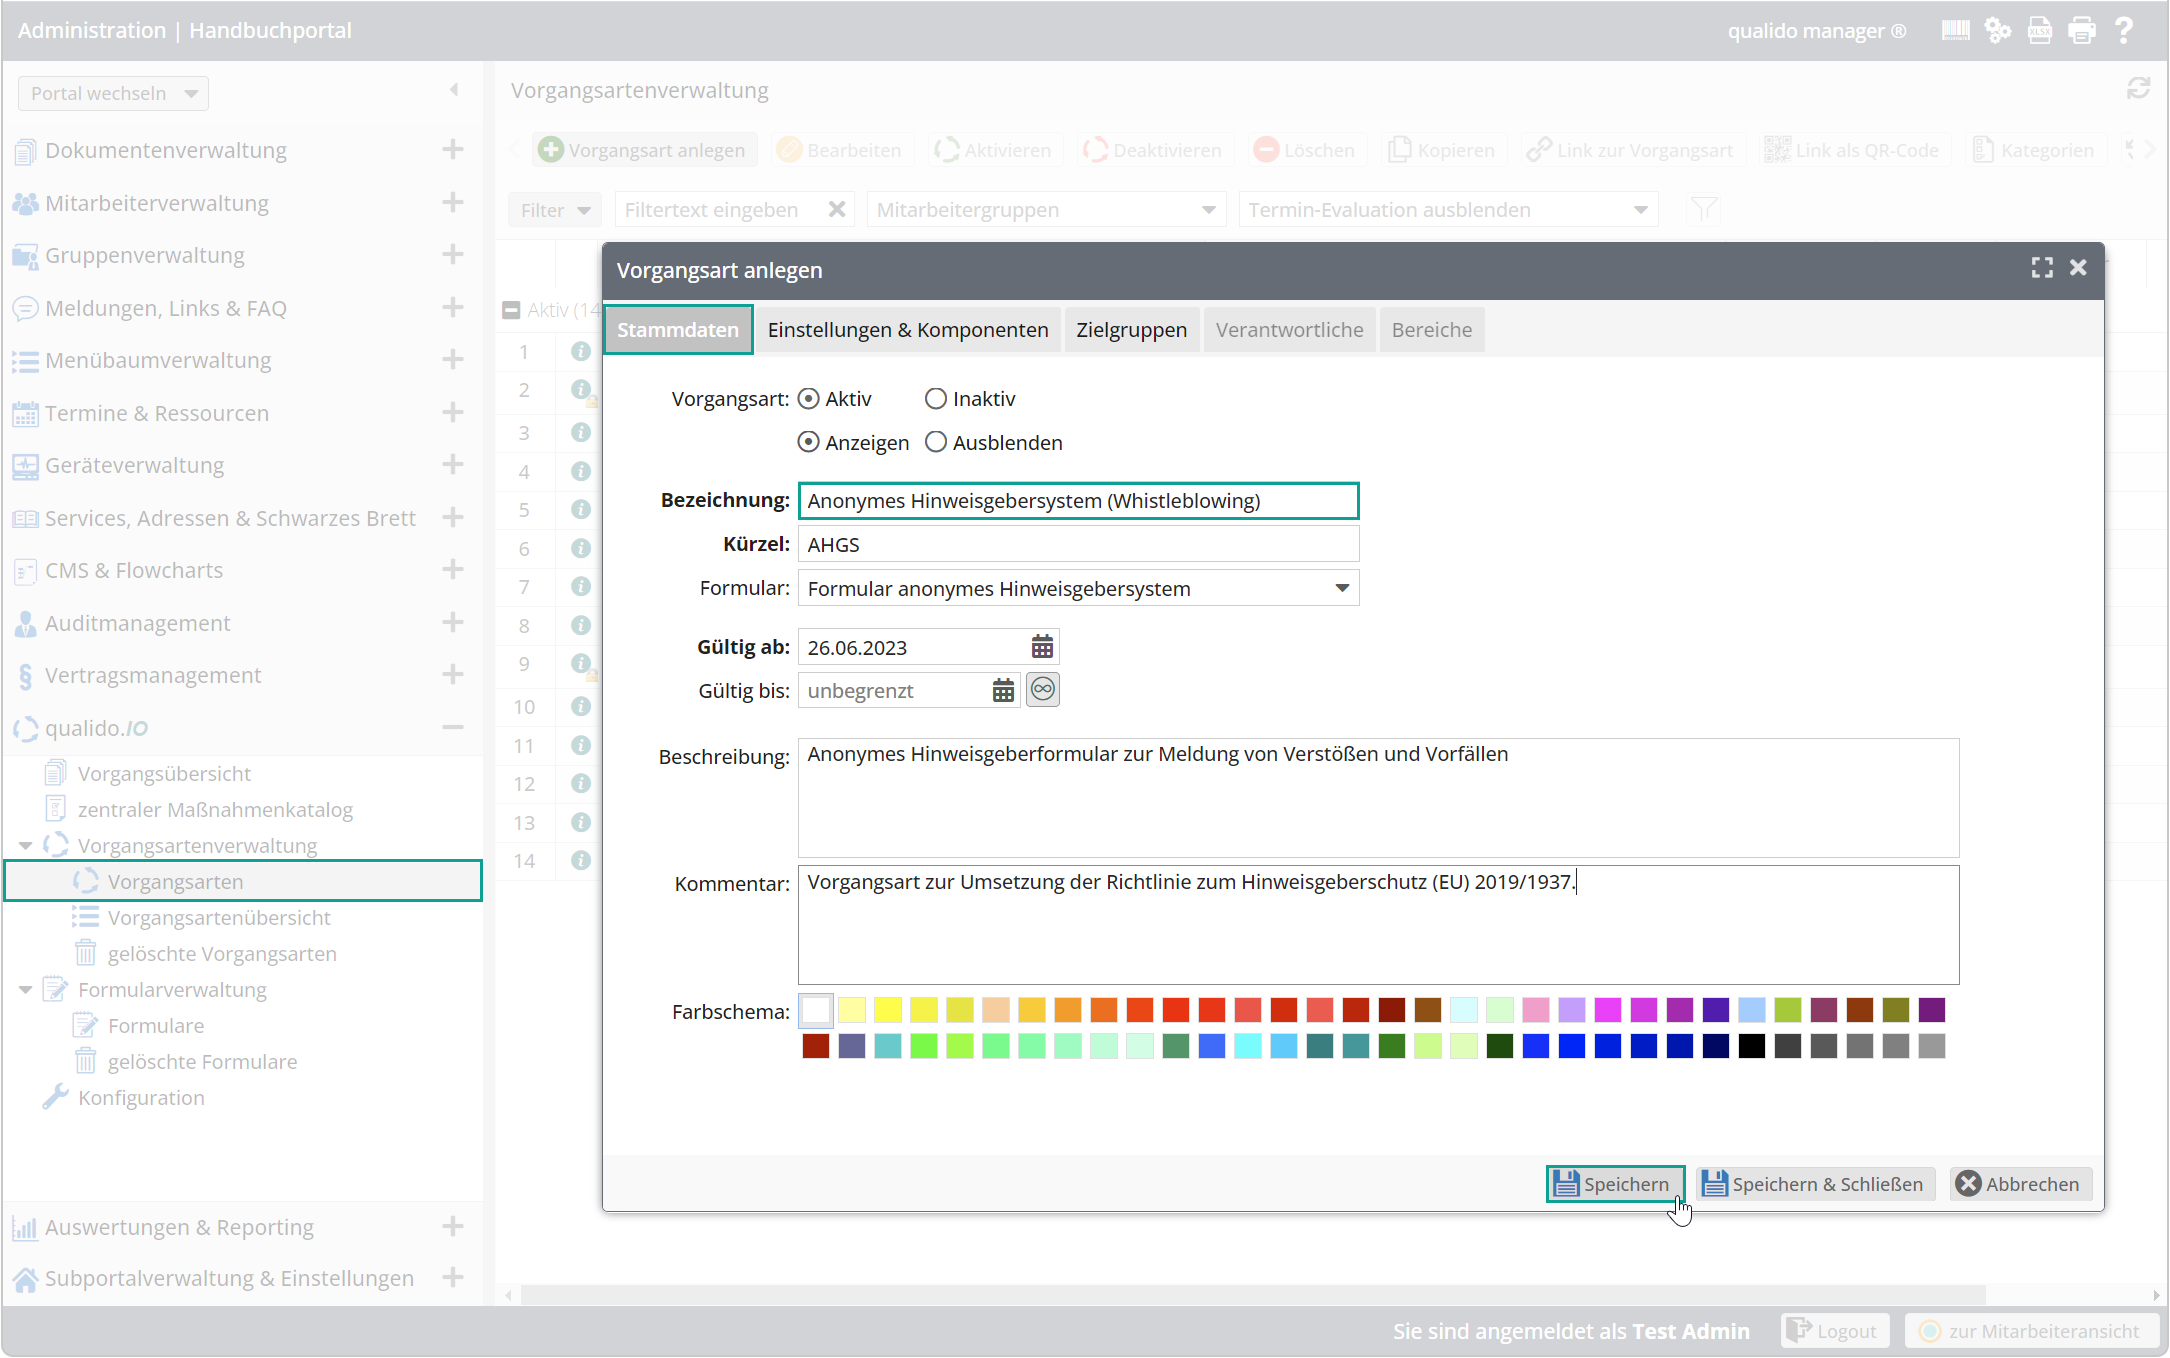The height and width of the screenshot is (1358, 2170).
Task: Pick the white color swatch
Action: [816, 1010]
